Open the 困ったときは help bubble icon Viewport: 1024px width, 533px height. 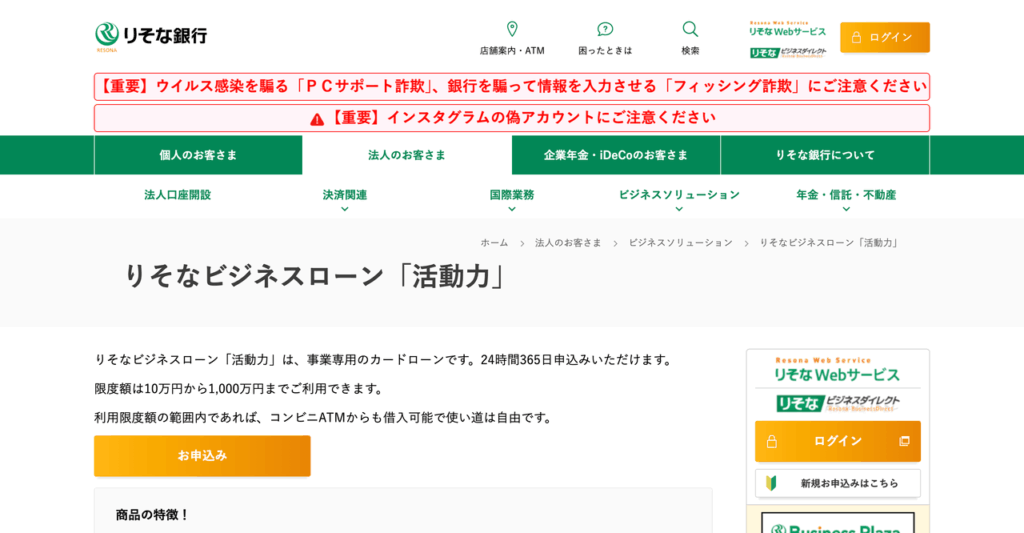(605, 29)
